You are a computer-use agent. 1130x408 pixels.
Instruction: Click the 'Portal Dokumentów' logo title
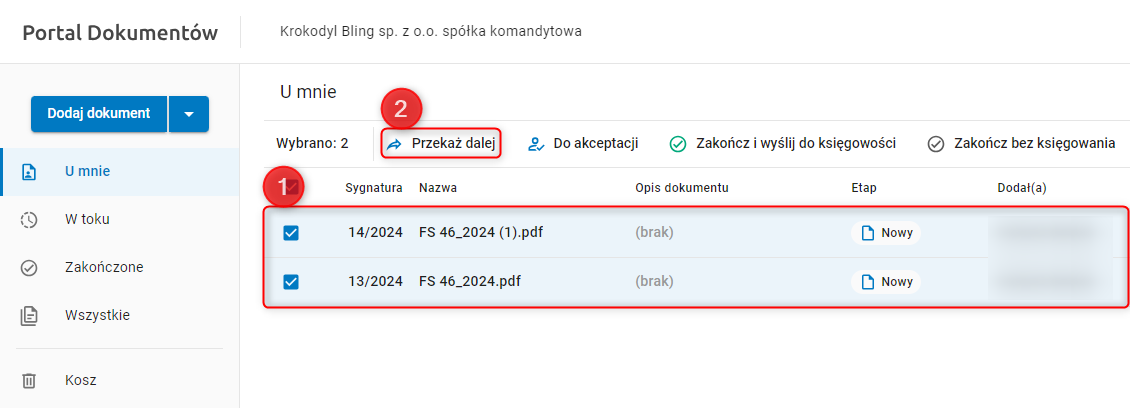(120, 32)
